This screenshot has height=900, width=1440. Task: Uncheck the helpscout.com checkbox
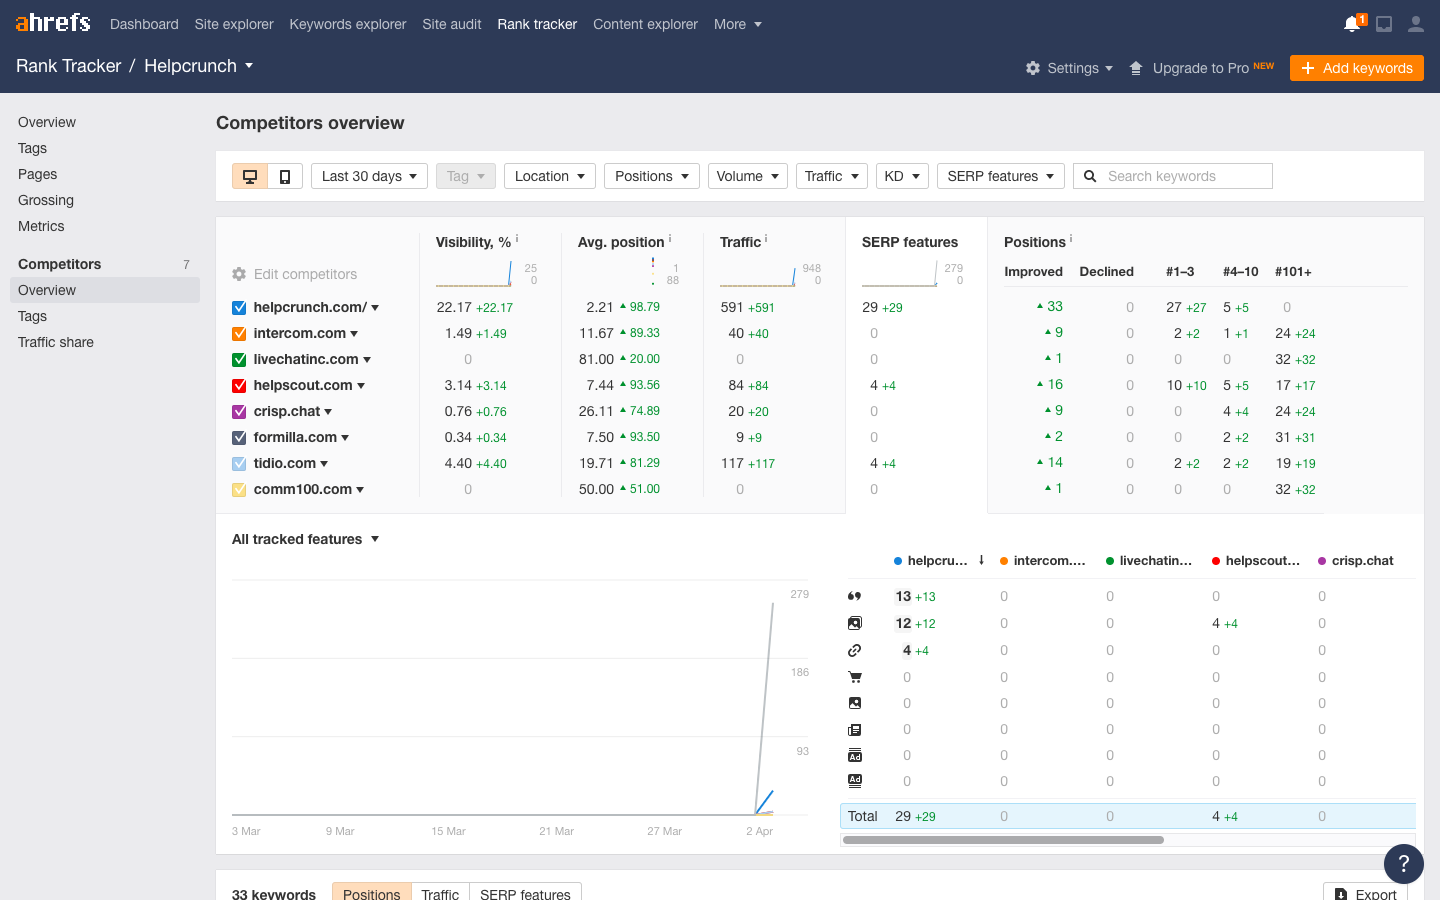pyautogui.click(x=239, y=386)
